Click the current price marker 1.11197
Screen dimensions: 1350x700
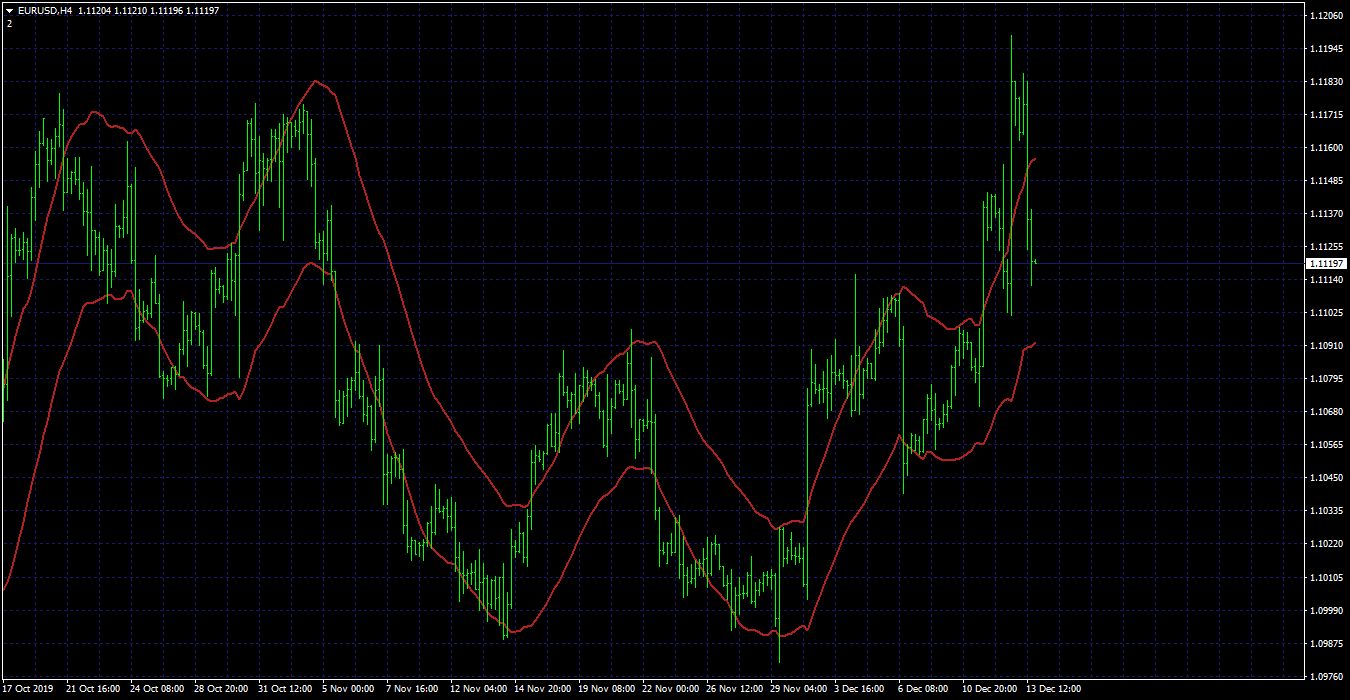1326,263
